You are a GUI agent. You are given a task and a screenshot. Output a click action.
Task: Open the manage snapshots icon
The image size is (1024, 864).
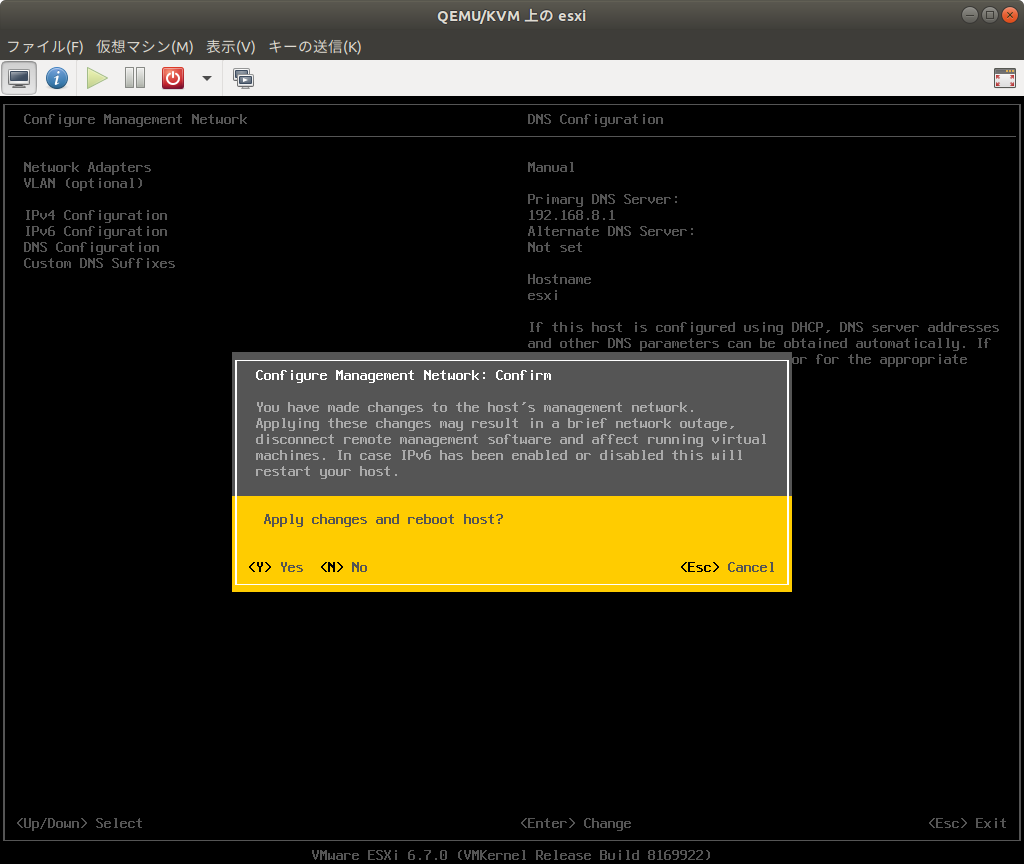pyautogui.click(x=244, y=78)
